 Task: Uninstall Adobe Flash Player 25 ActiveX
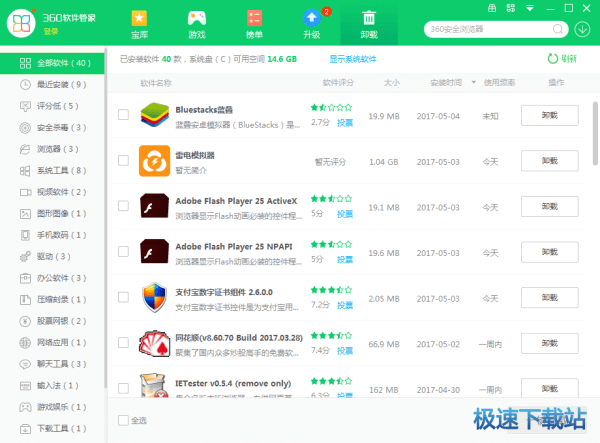tap(549, 207)
